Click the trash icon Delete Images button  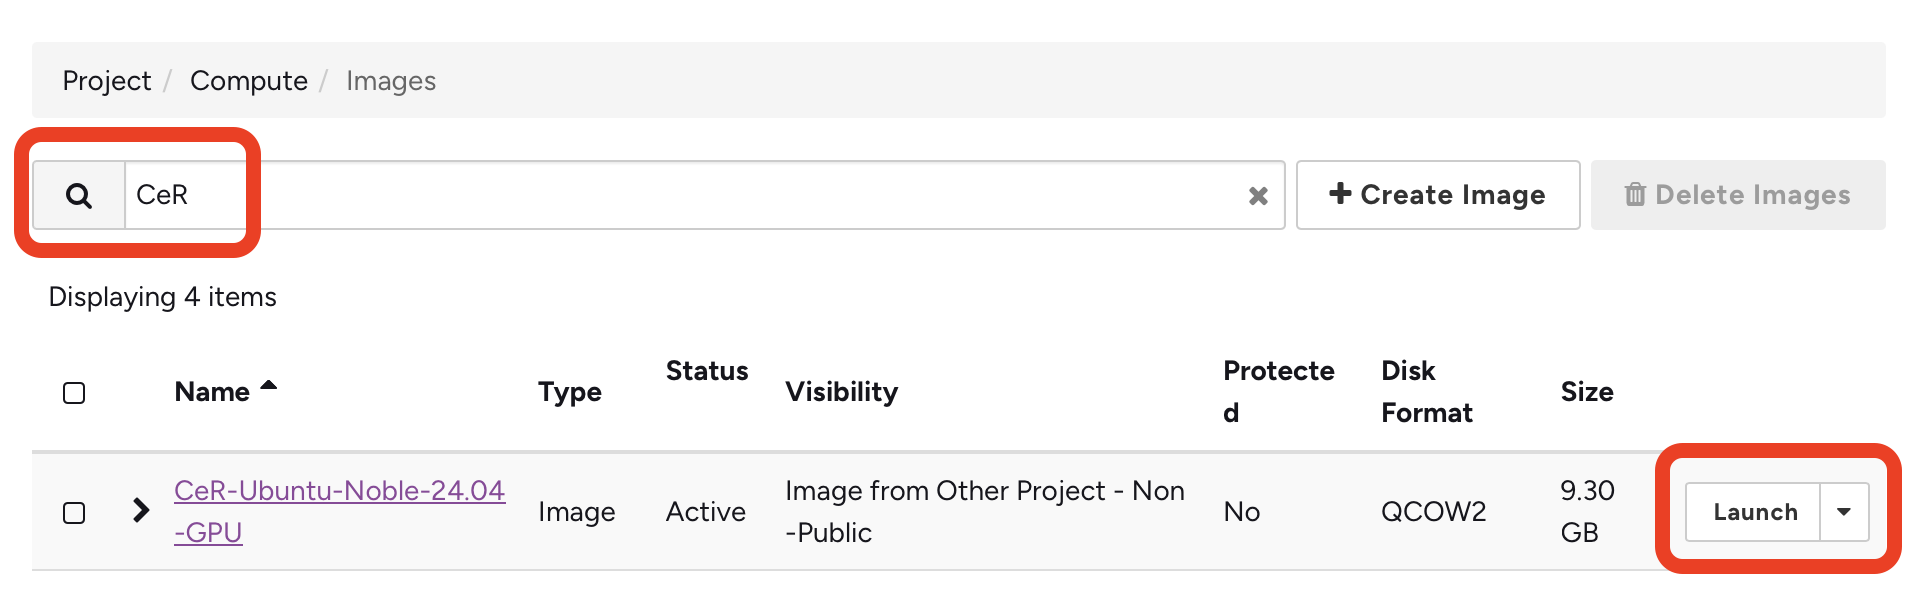point(1737,195)
